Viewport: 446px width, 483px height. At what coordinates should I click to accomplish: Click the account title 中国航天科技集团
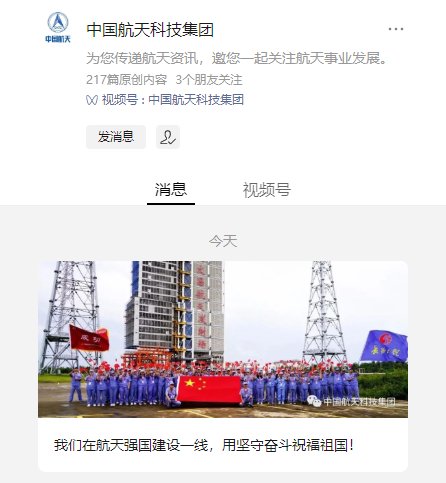tap(150, 30)
